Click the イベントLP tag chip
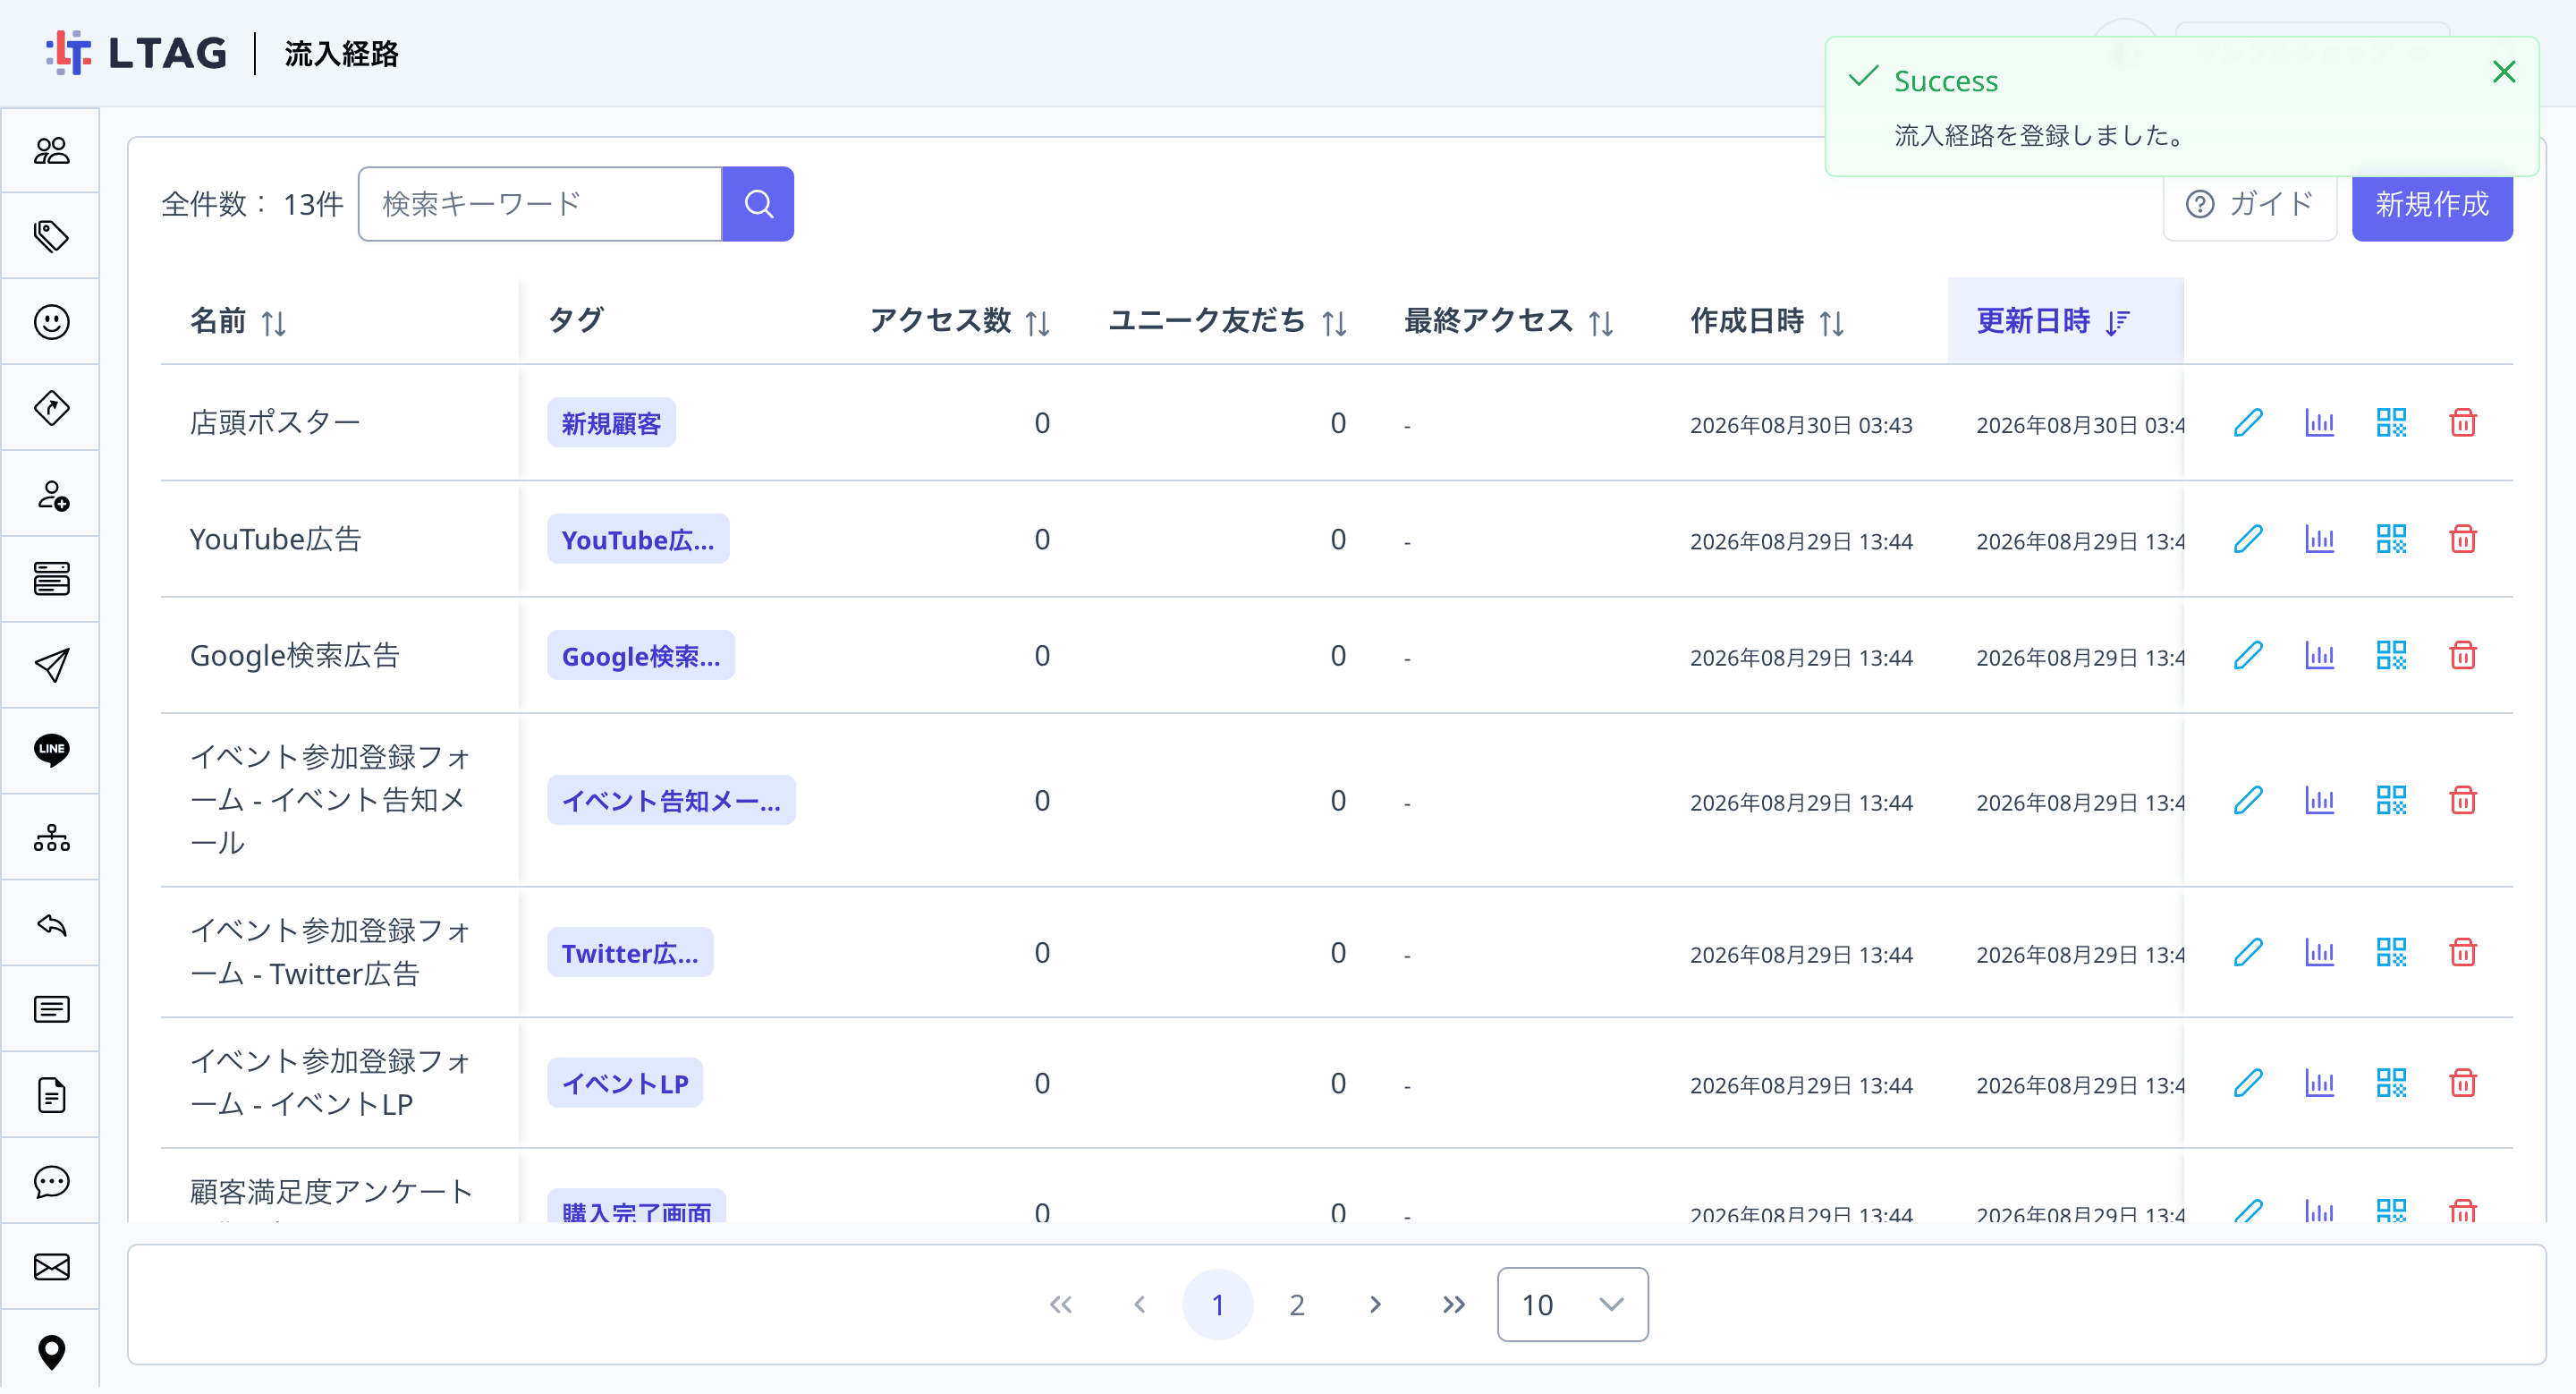Viewport: 2576px width, 1394px height. tap(625, 1083)
